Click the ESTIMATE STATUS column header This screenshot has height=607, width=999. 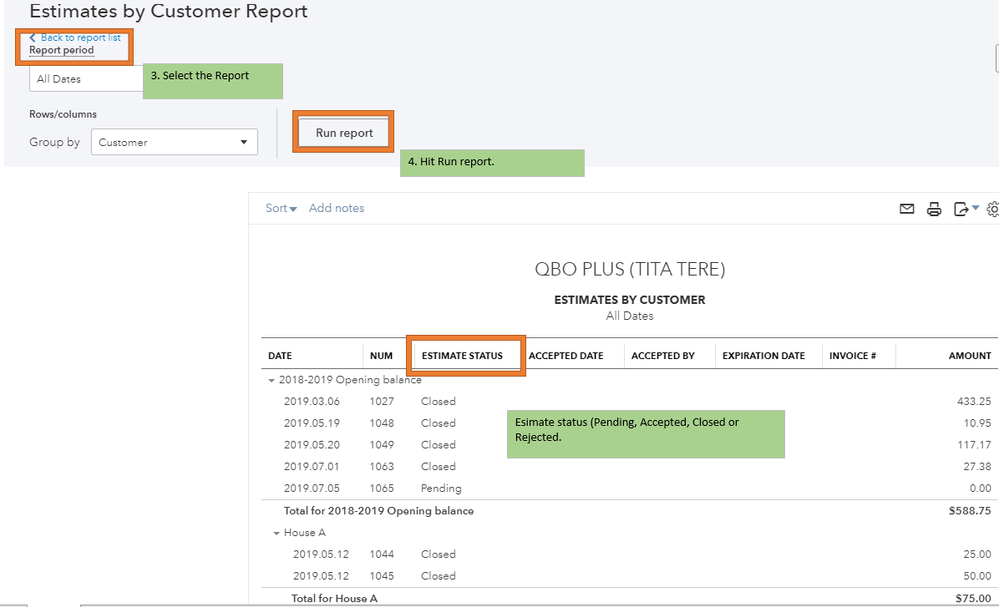pyautogui.click(x=462, y=355)
